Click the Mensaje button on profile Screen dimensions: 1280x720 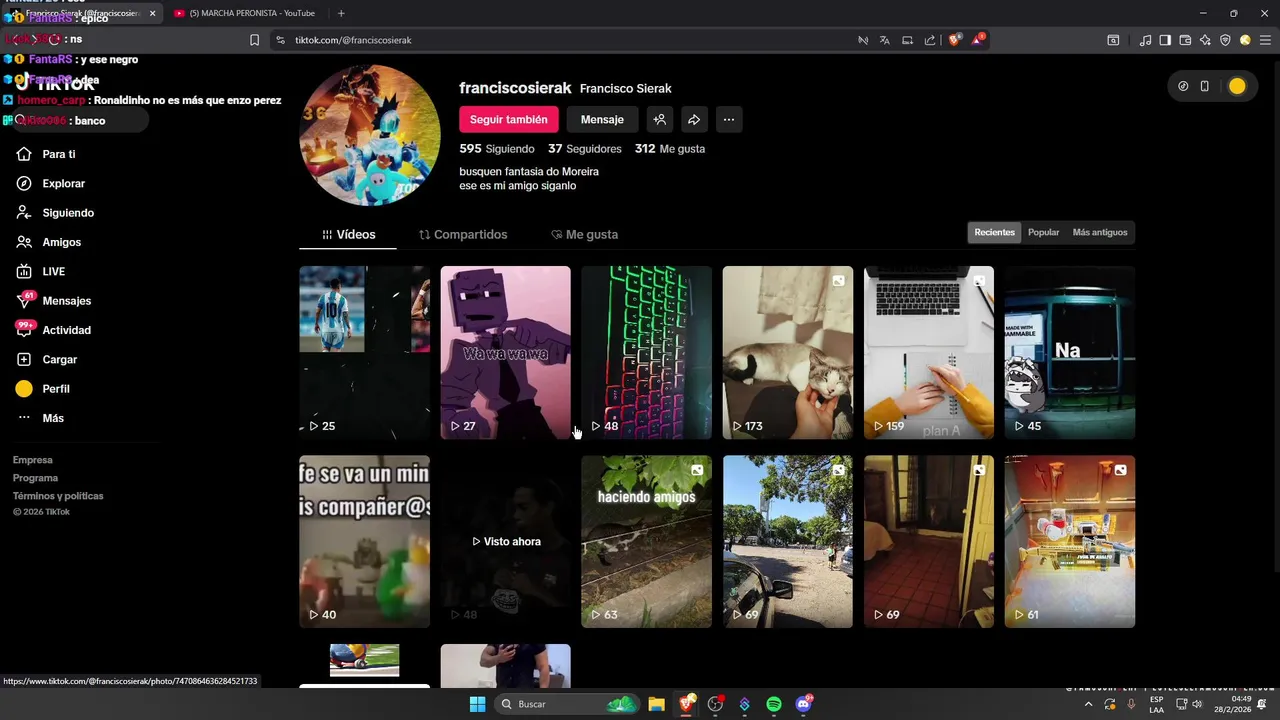pyautogui.click(x=602, y=119)
